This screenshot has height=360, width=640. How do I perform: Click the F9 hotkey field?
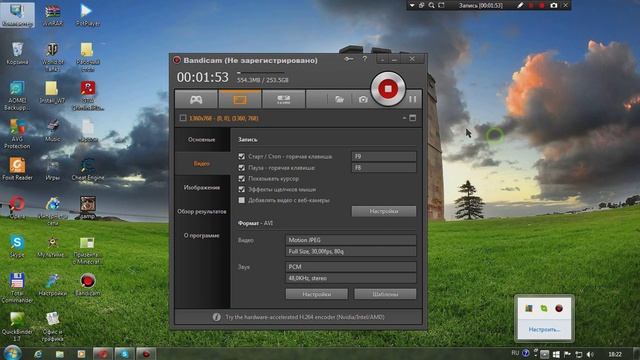(384, 156)
